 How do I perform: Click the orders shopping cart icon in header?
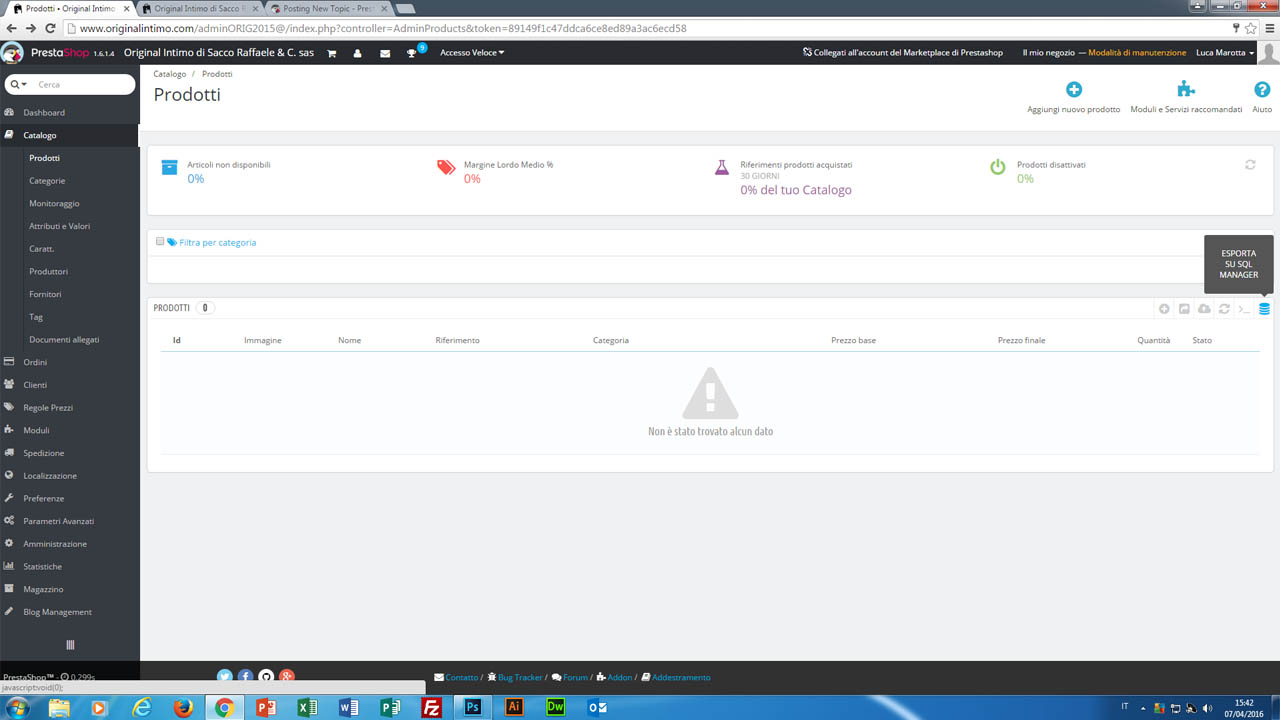pyautogui.click(x=331, y=53)
